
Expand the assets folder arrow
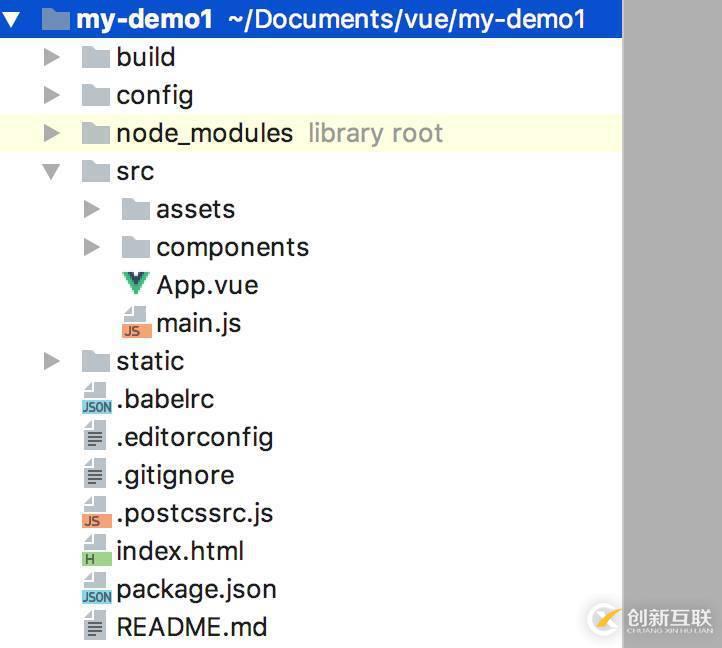[92, 209]
